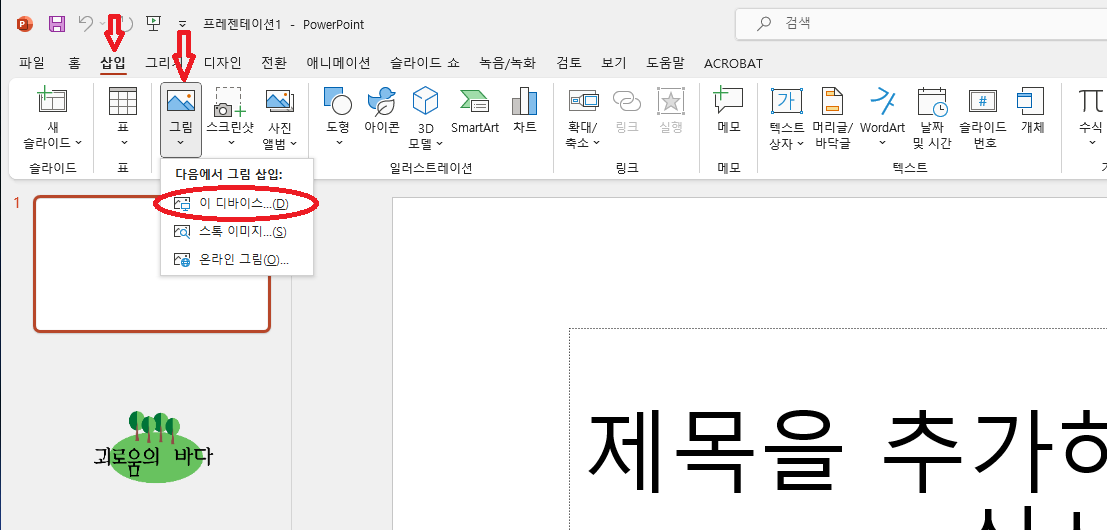Click the WordArt icon

pyautogui.click(x=882, y=102)
